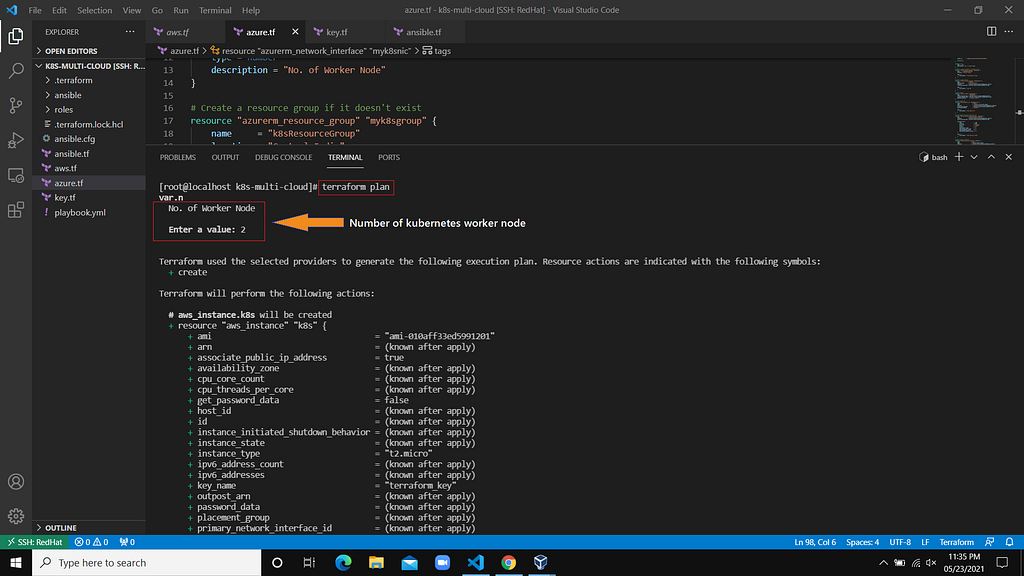Switch to the Ports panel tab
This screenshot has height=576, width=1024.
(x=389, y=157)
